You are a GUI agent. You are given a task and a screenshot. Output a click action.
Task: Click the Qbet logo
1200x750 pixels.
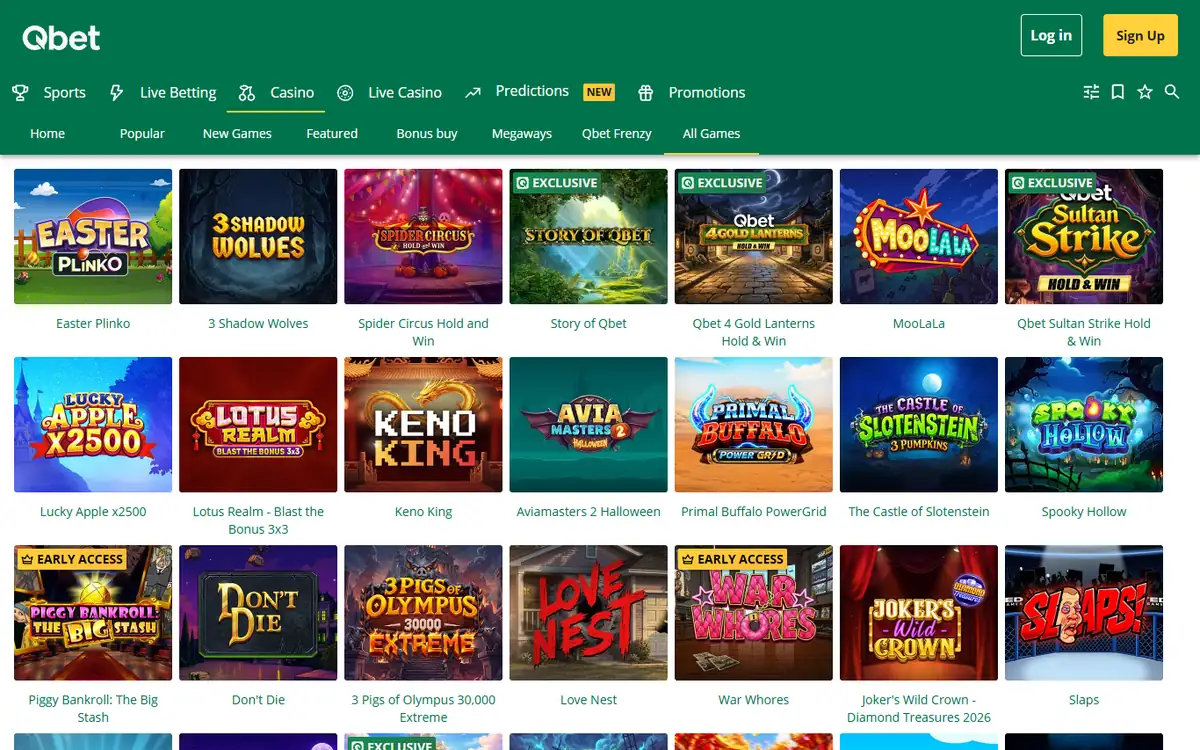pos(62,38)
